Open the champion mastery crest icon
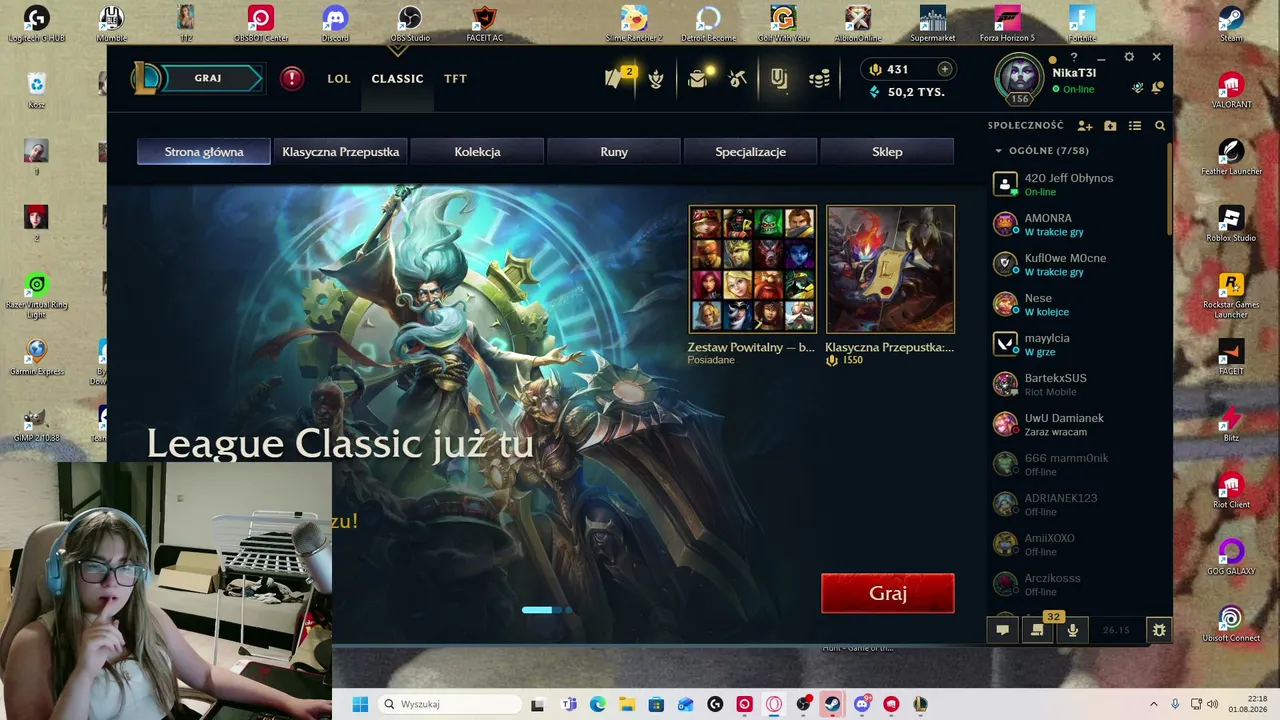The image size is (1280, 720). tap(779, 78)
